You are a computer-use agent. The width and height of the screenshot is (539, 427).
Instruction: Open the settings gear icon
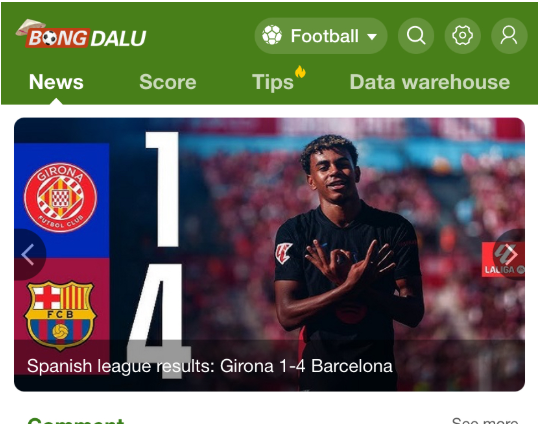(462, 36)
